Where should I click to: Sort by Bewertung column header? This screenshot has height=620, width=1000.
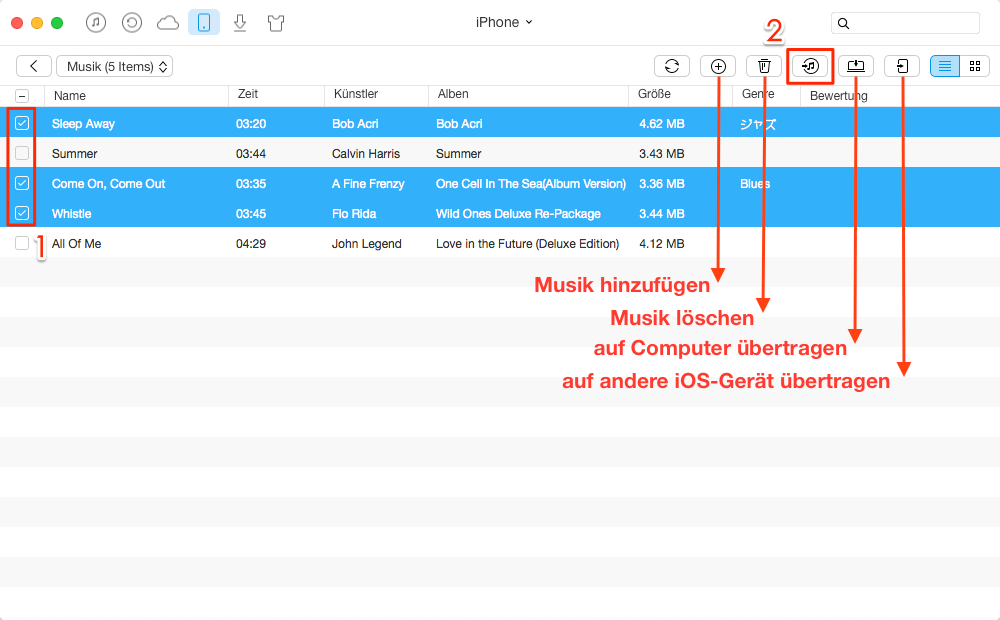point(839,96)
